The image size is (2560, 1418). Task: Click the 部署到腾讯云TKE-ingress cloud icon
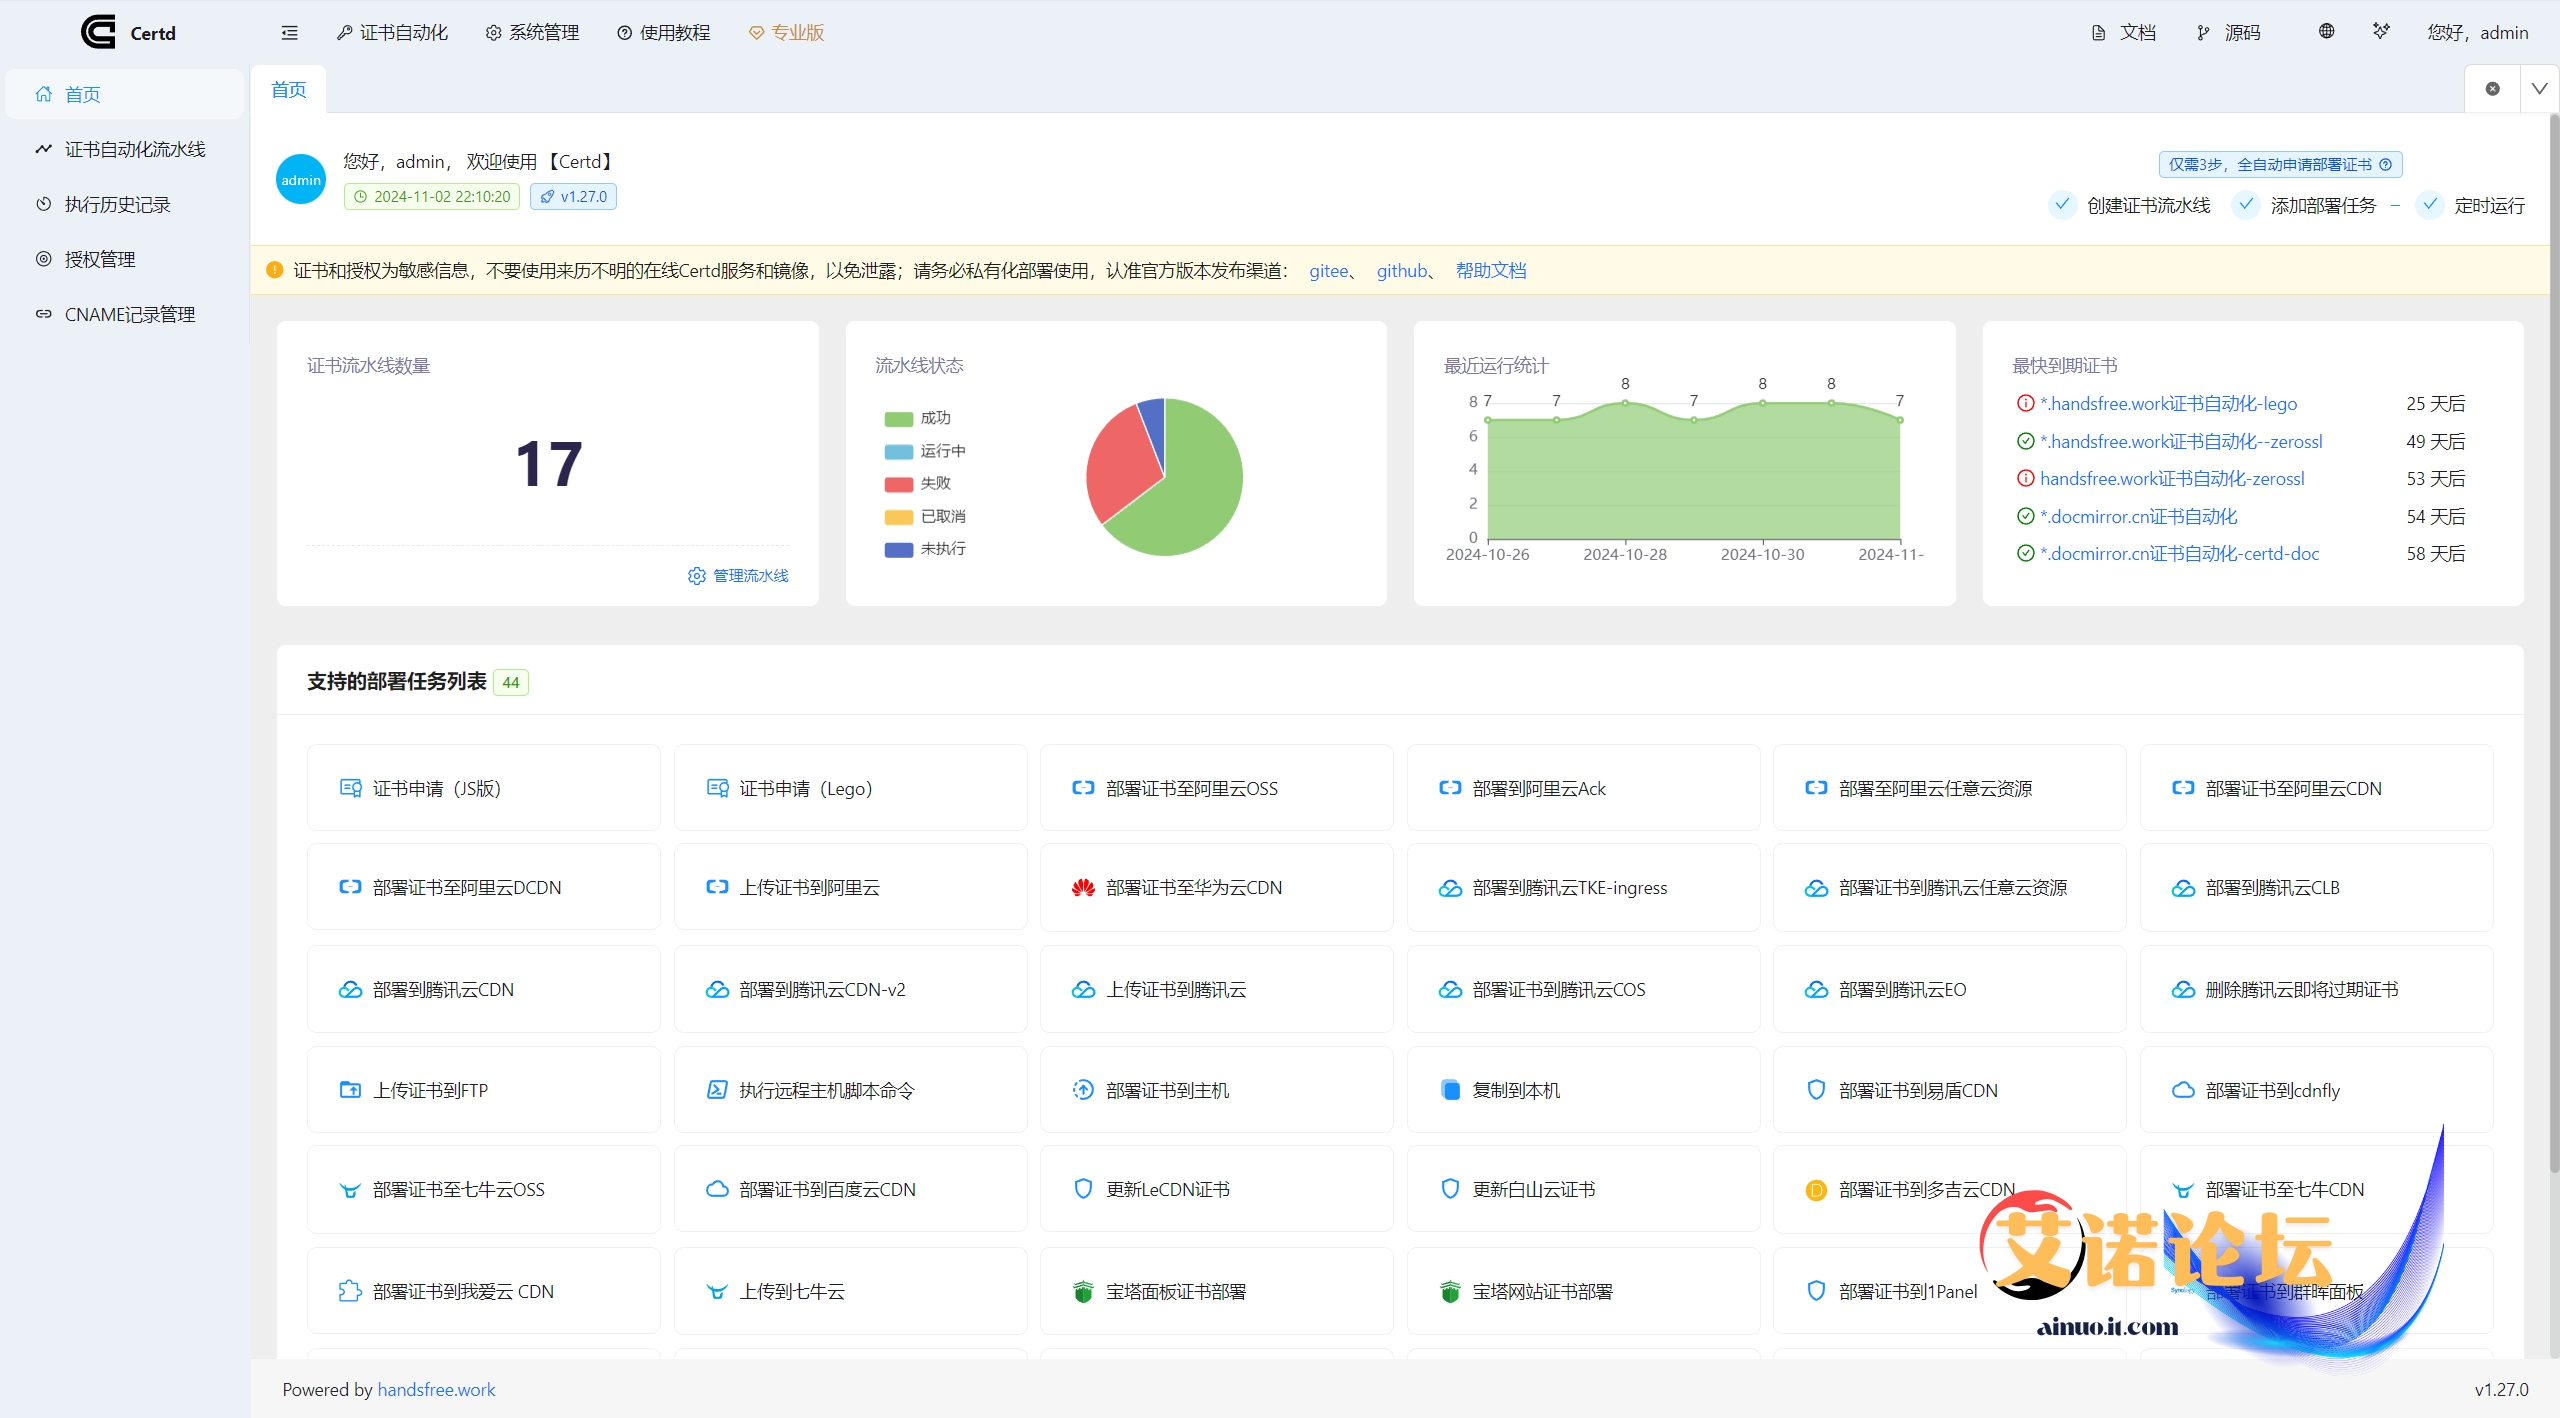[1450, 888]
